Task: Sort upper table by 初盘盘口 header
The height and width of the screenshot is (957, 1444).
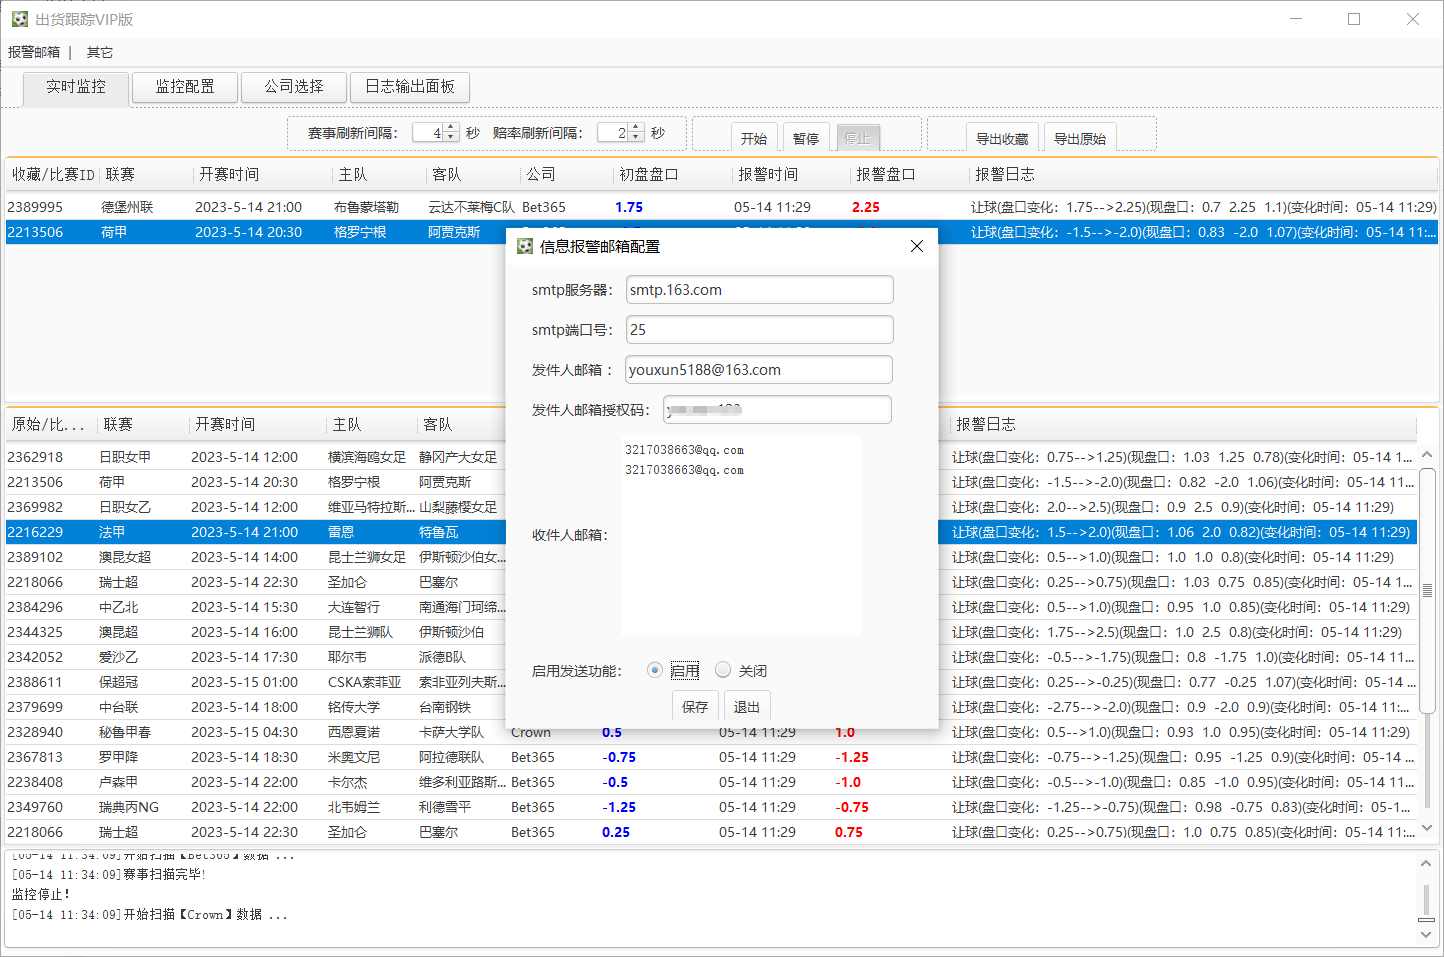Action: click(673, 174)
